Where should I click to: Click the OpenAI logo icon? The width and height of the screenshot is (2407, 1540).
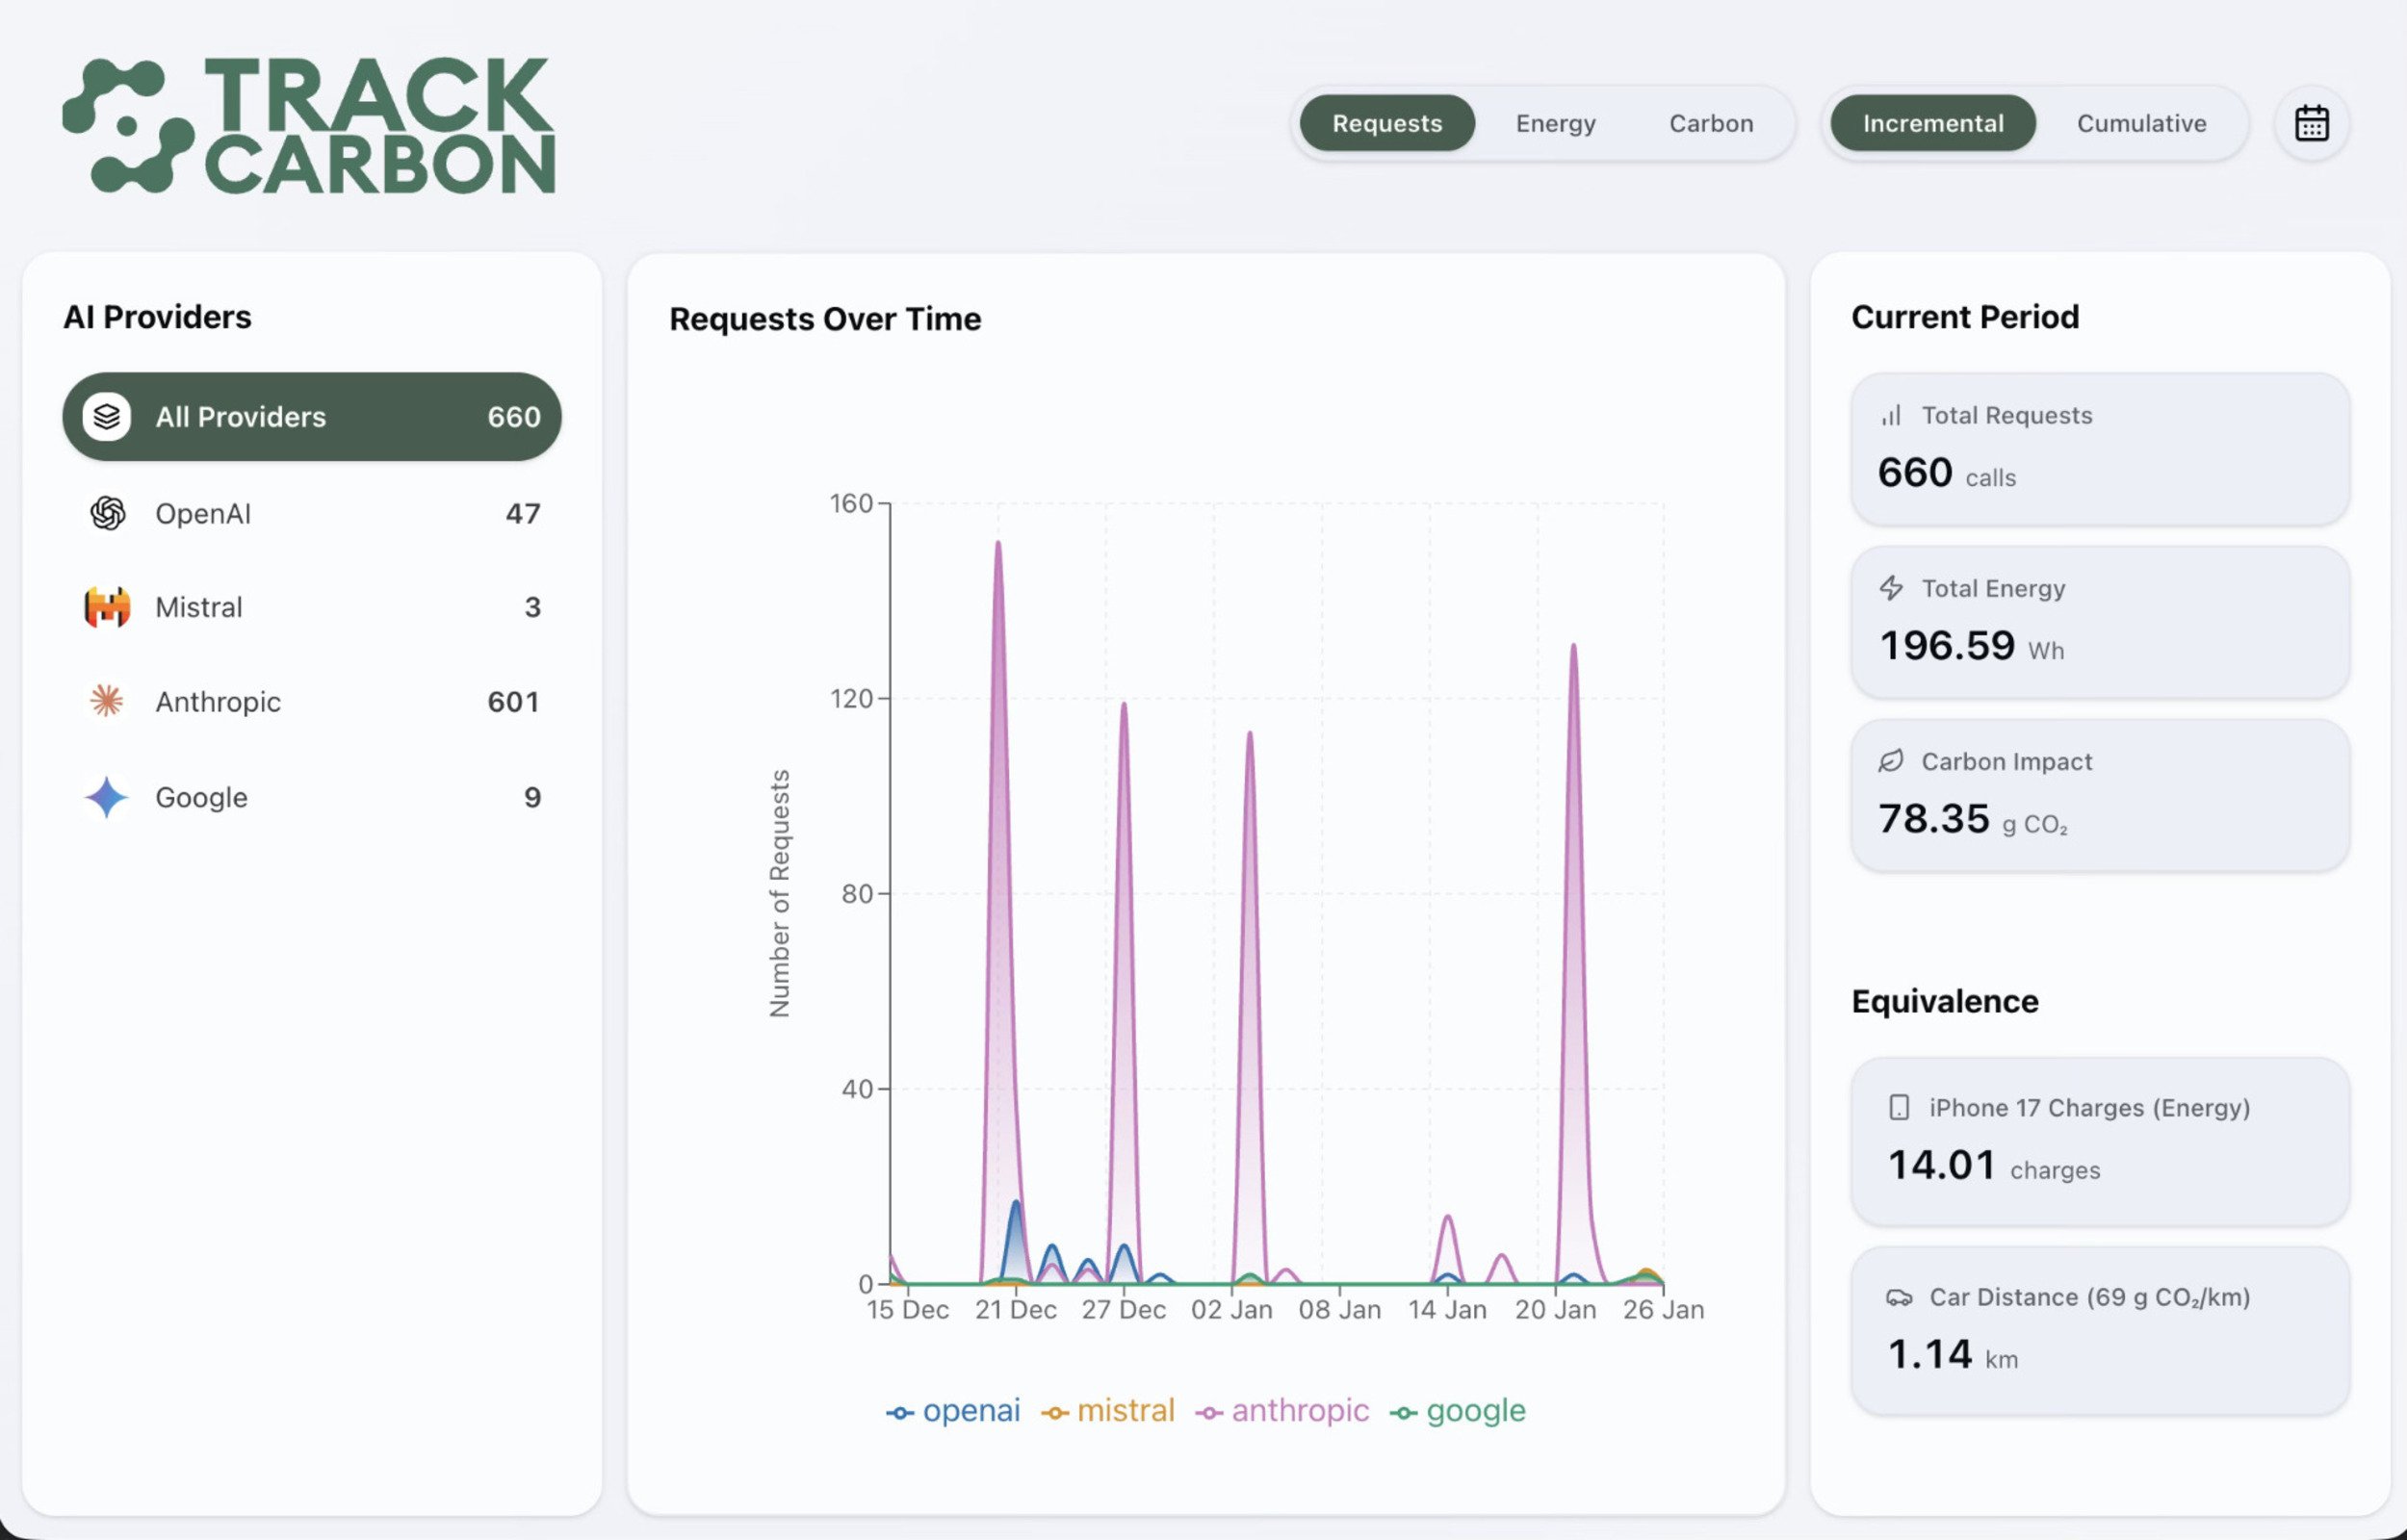point(107,514)
